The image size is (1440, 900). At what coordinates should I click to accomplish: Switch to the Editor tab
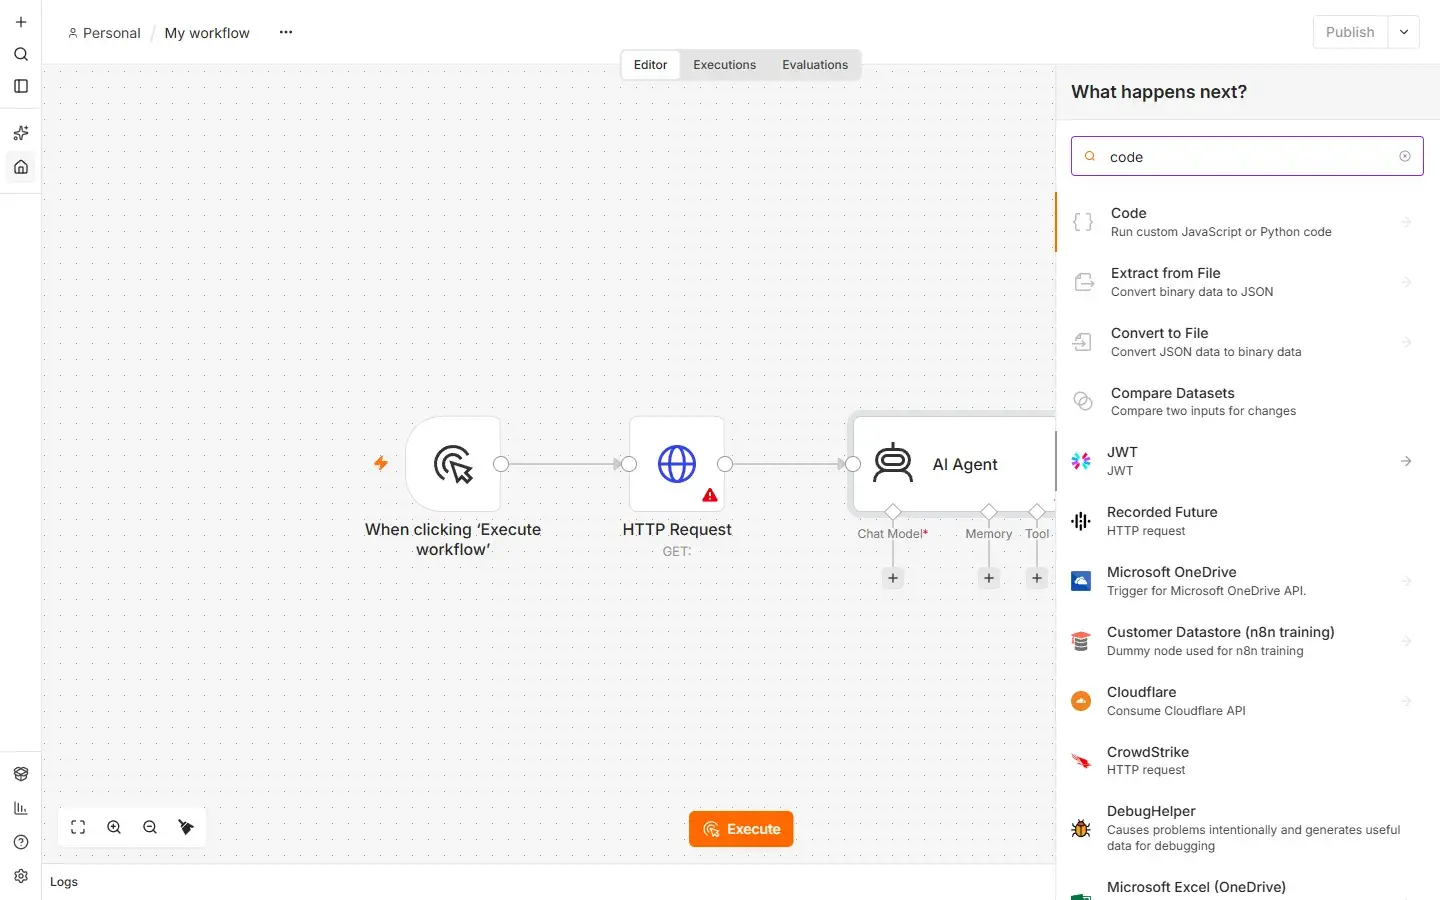click(650, 65)
